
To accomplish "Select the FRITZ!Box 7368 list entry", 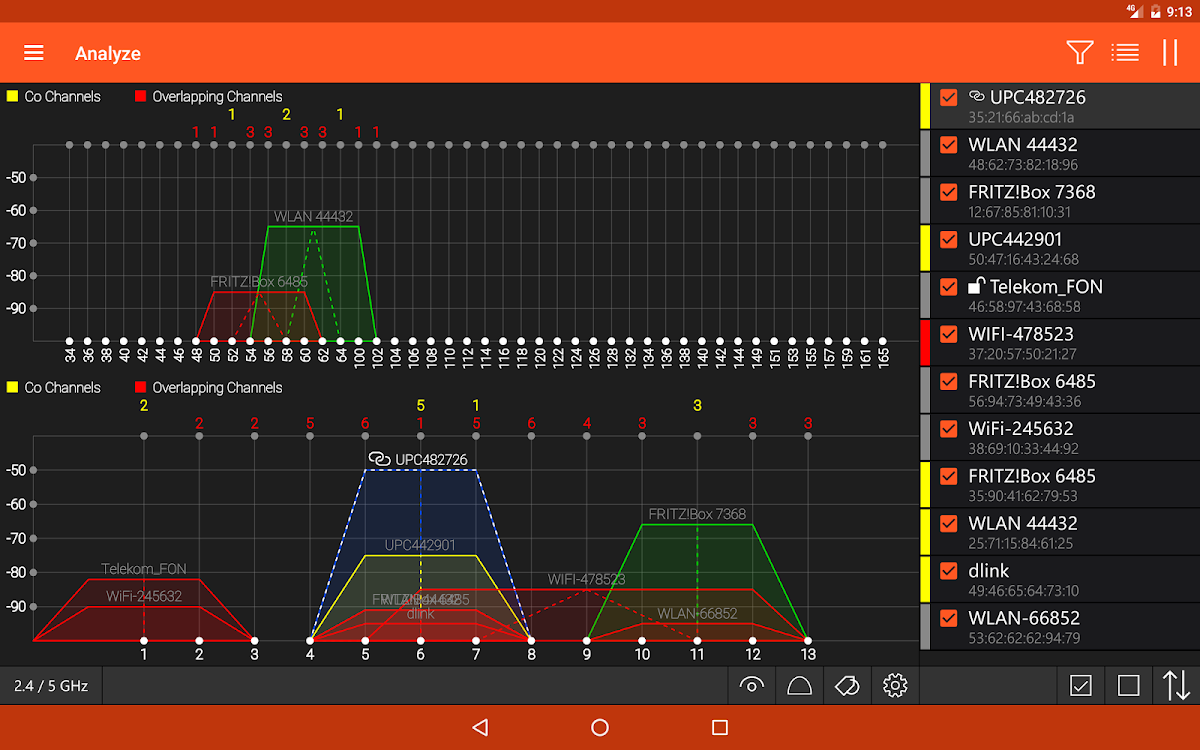I will 1060,200.
